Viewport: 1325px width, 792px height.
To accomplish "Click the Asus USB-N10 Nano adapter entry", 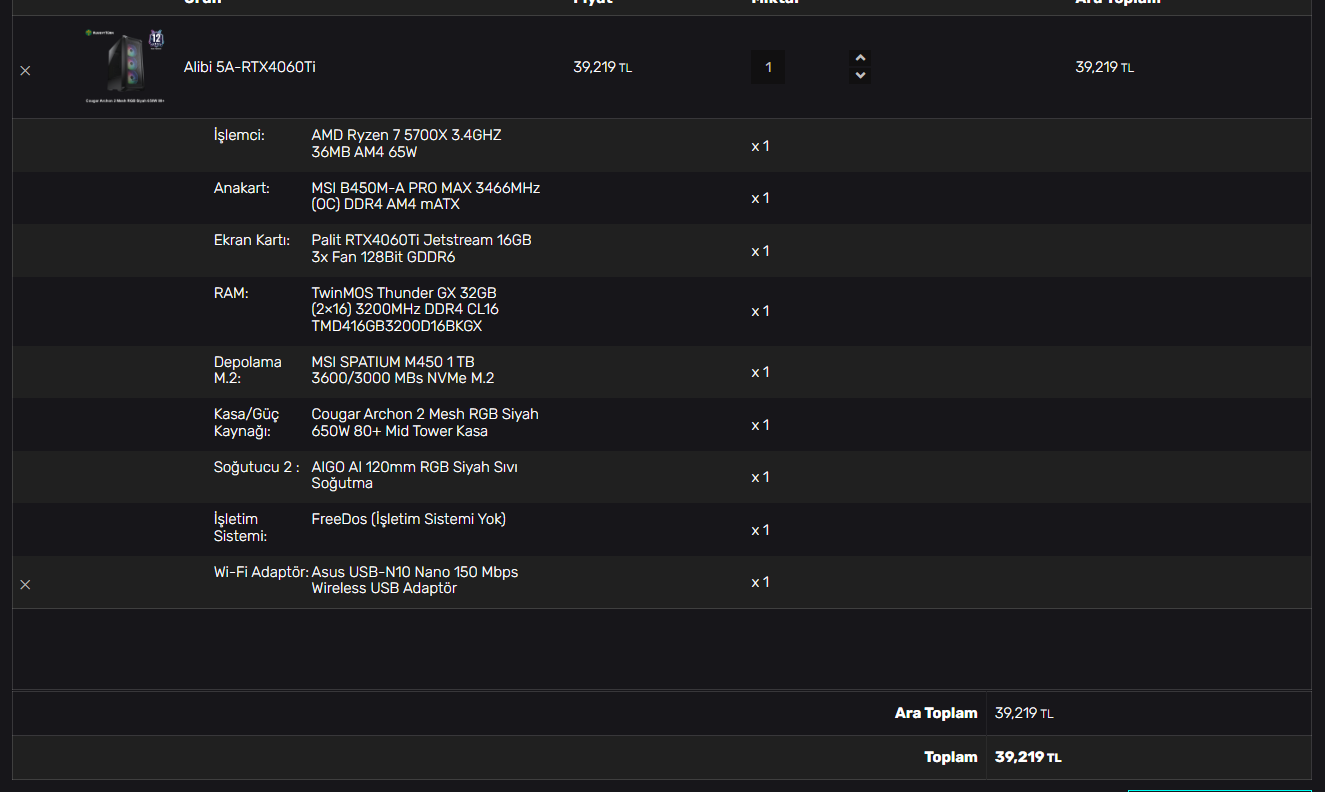I will pyautogui.click(x=415, y=580).
